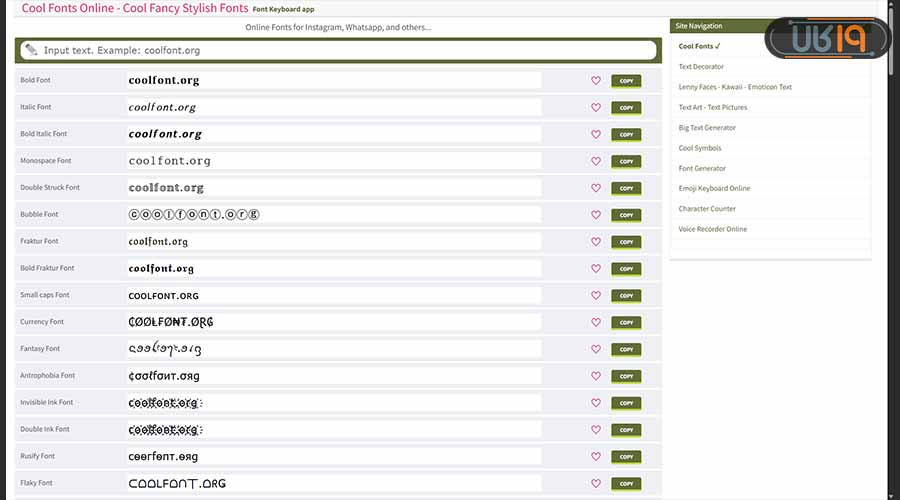Viewport: 900px width, 500px height.
Task: Mark Small caps Font as favorite
Action: point(596,296)
